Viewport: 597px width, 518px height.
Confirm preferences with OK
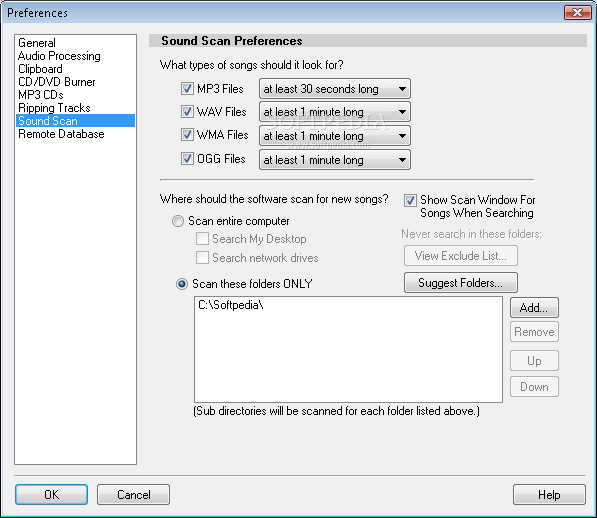51,495
